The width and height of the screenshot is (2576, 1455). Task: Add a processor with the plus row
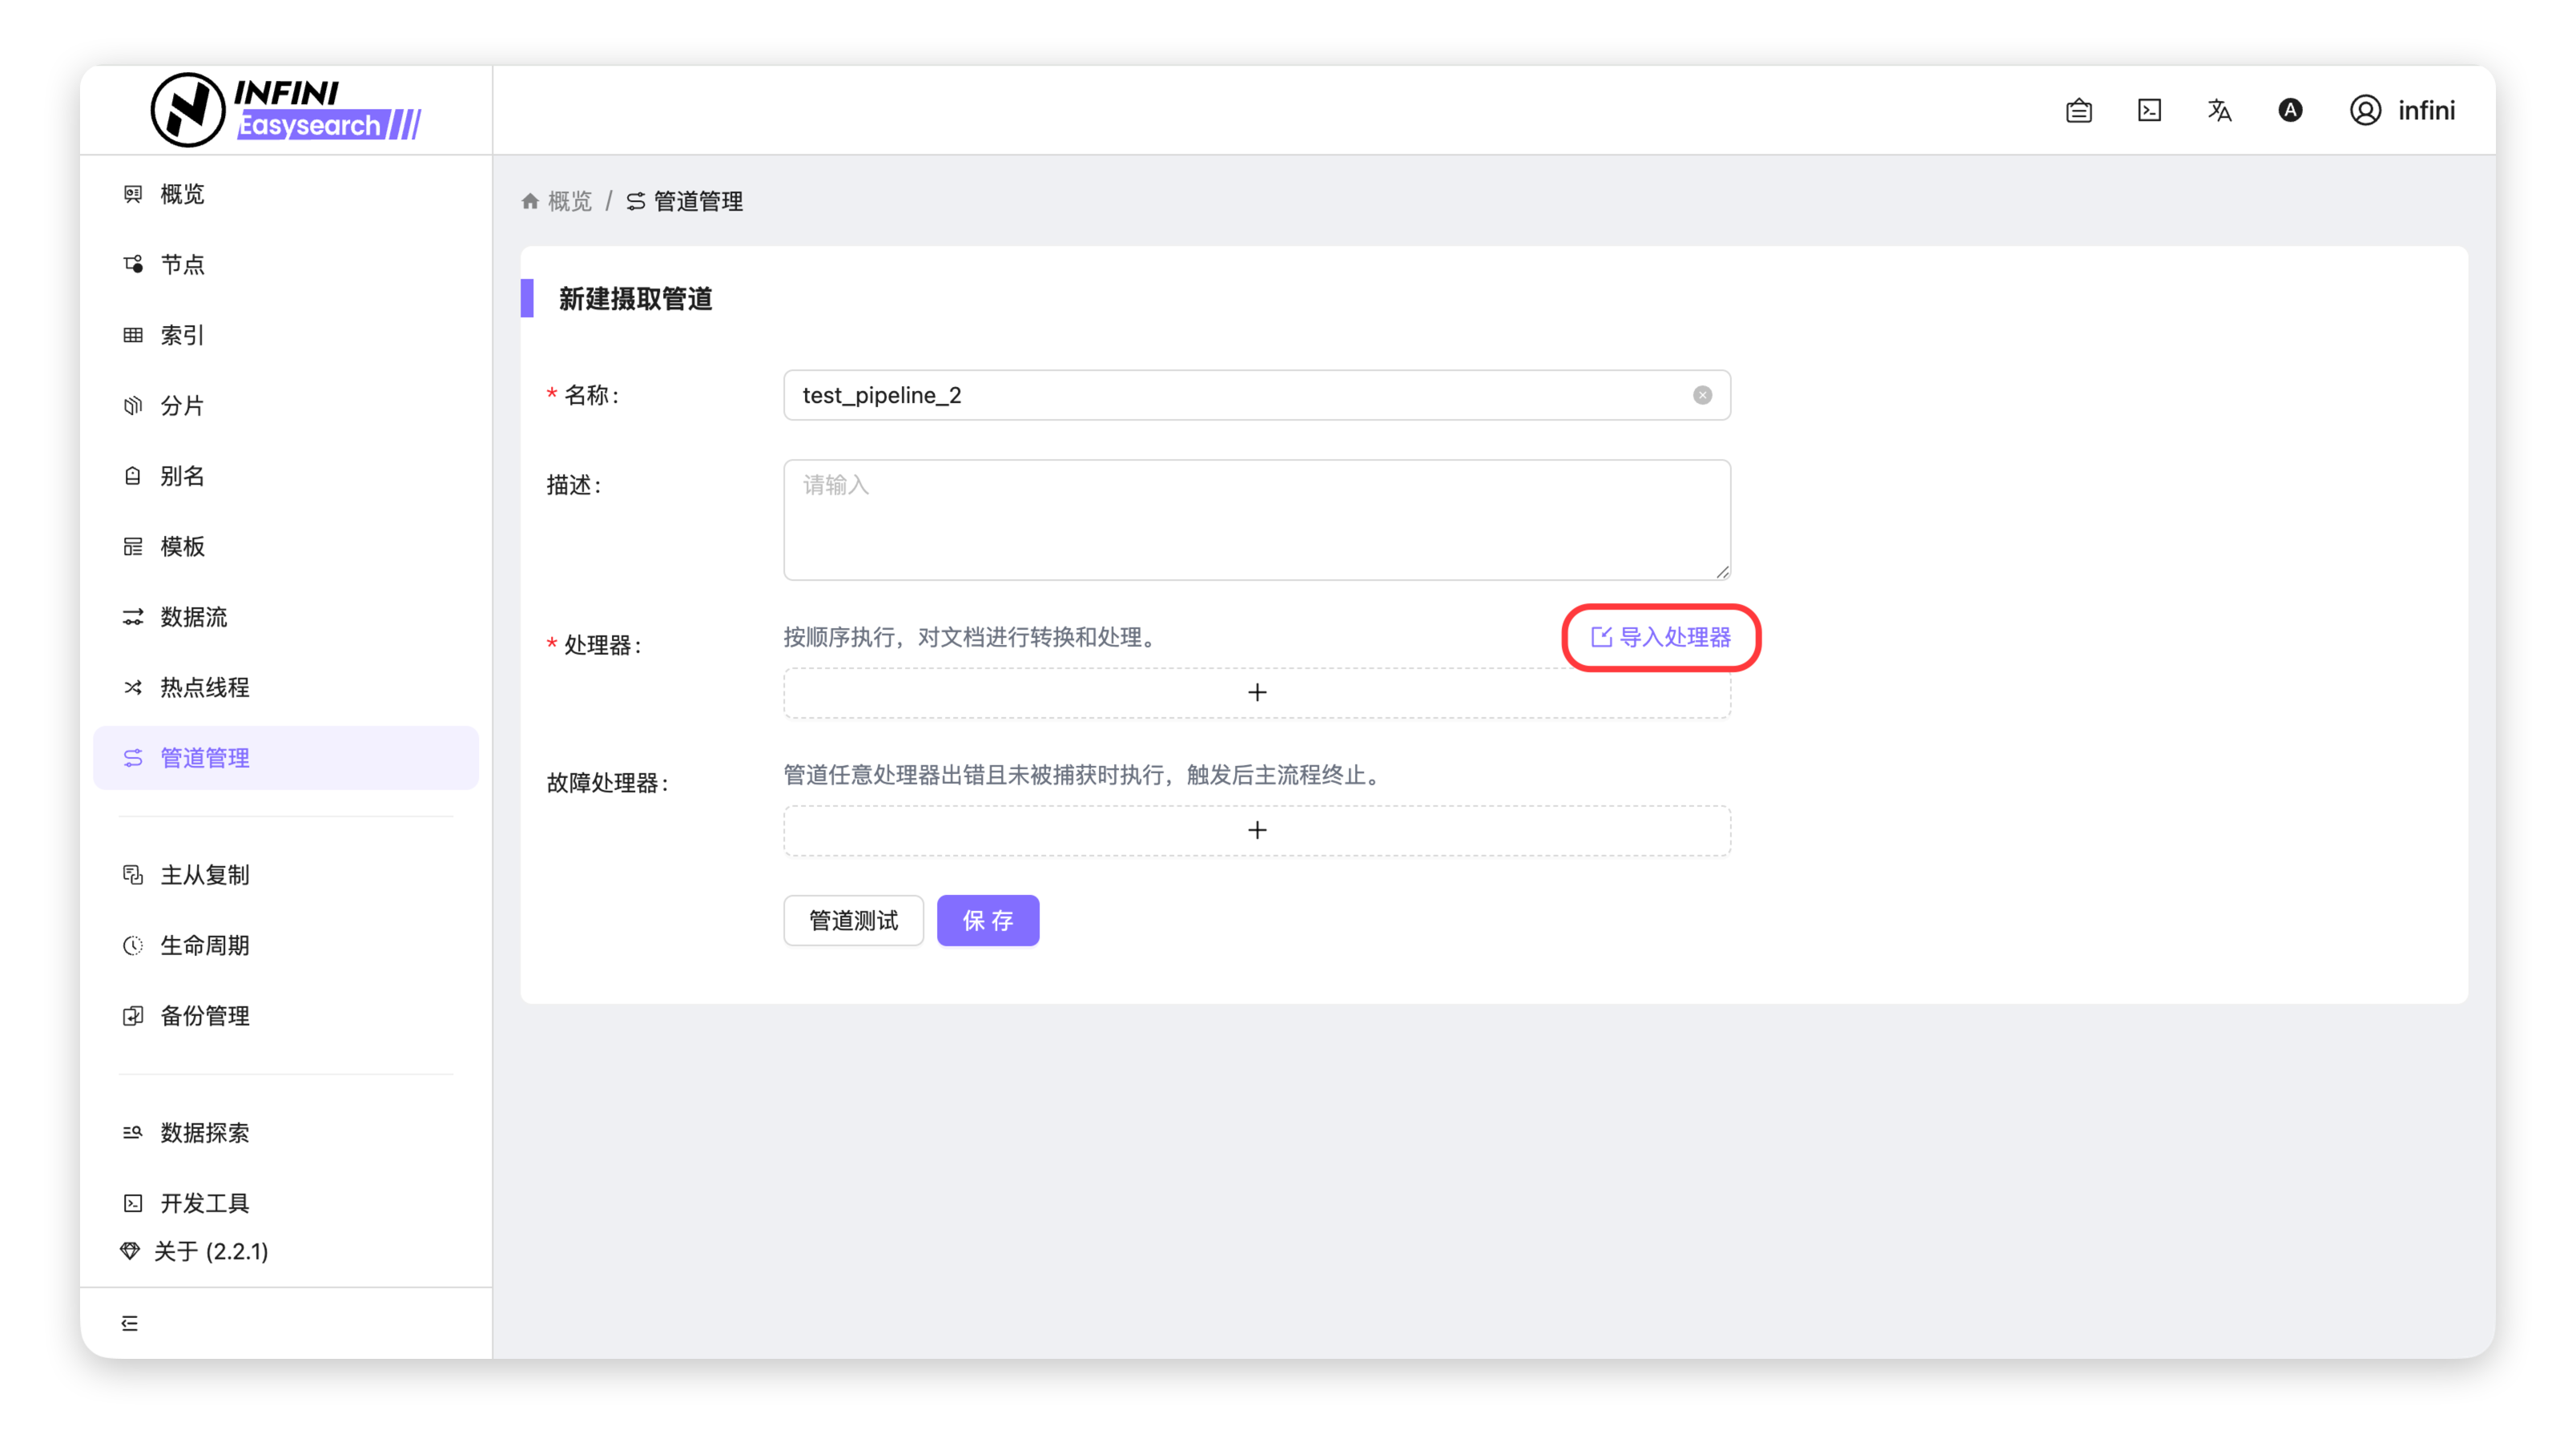[x=1257, y=692]
